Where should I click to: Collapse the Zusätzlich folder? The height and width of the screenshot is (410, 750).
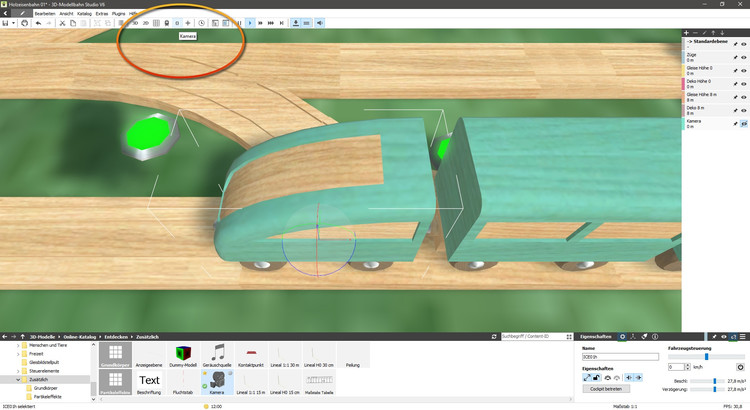pyautogui.click(x=20, y=381)
